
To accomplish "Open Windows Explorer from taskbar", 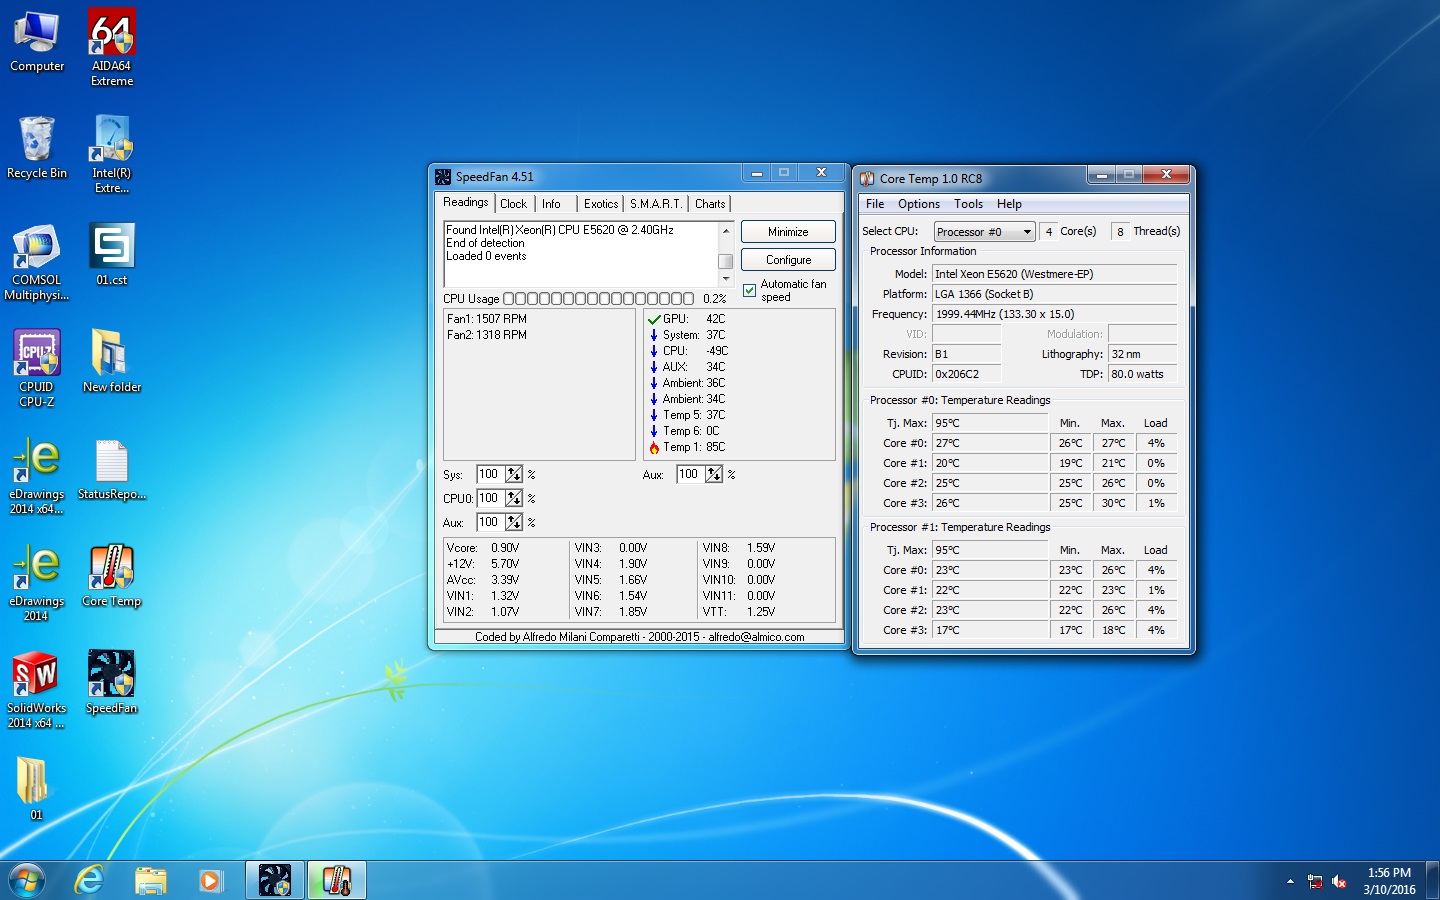I will 150,880.
